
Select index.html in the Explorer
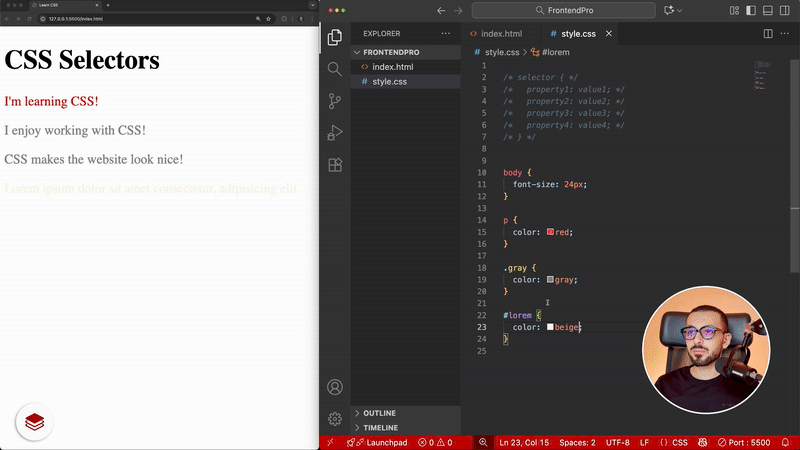point(392,67)
